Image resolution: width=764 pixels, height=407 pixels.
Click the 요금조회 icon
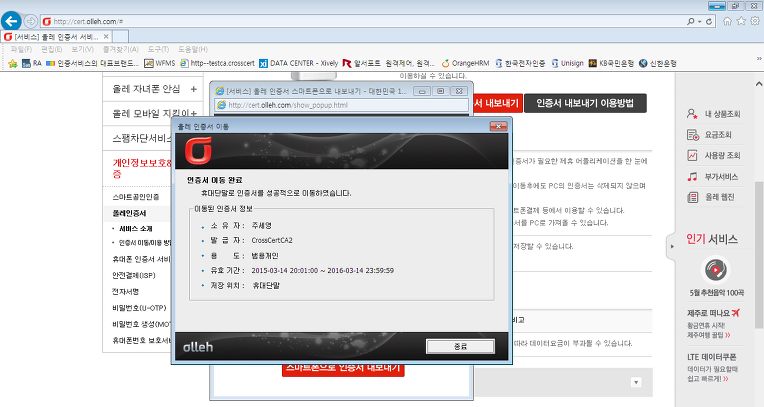coord(692,135)
